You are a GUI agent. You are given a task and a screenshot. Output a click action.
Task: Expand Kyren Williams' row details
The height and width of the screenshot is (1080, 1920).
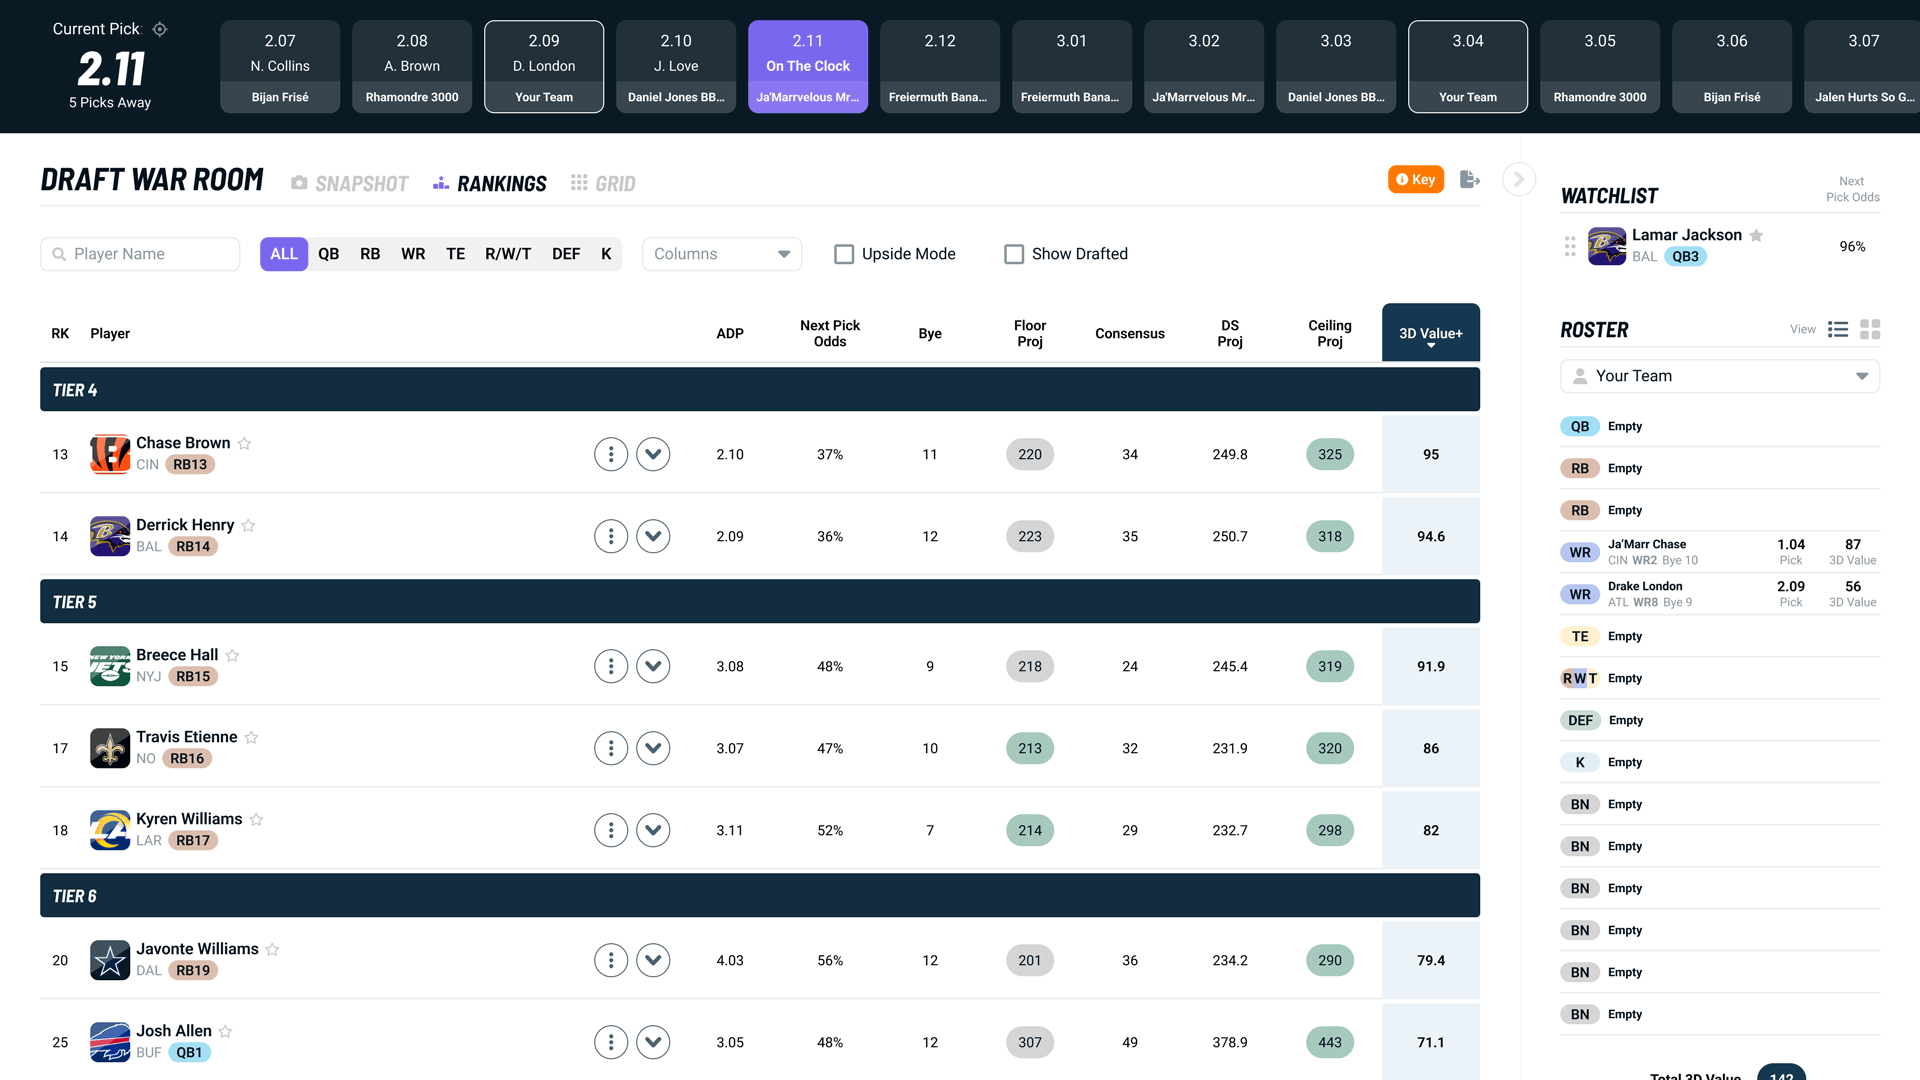(653, 830)
